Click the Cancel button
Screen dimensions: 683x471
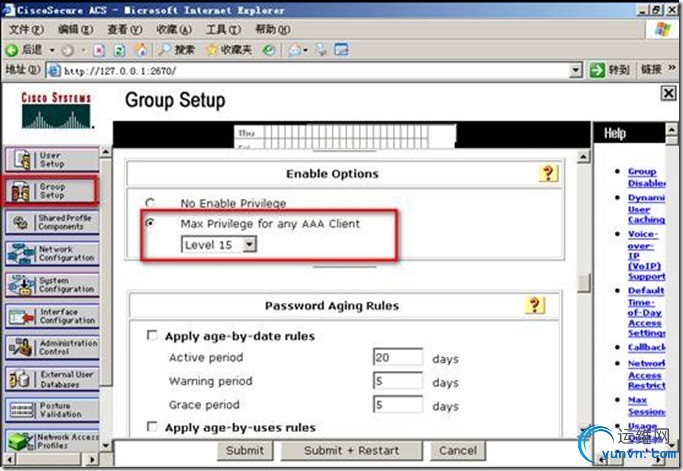[x=457, y=451]
